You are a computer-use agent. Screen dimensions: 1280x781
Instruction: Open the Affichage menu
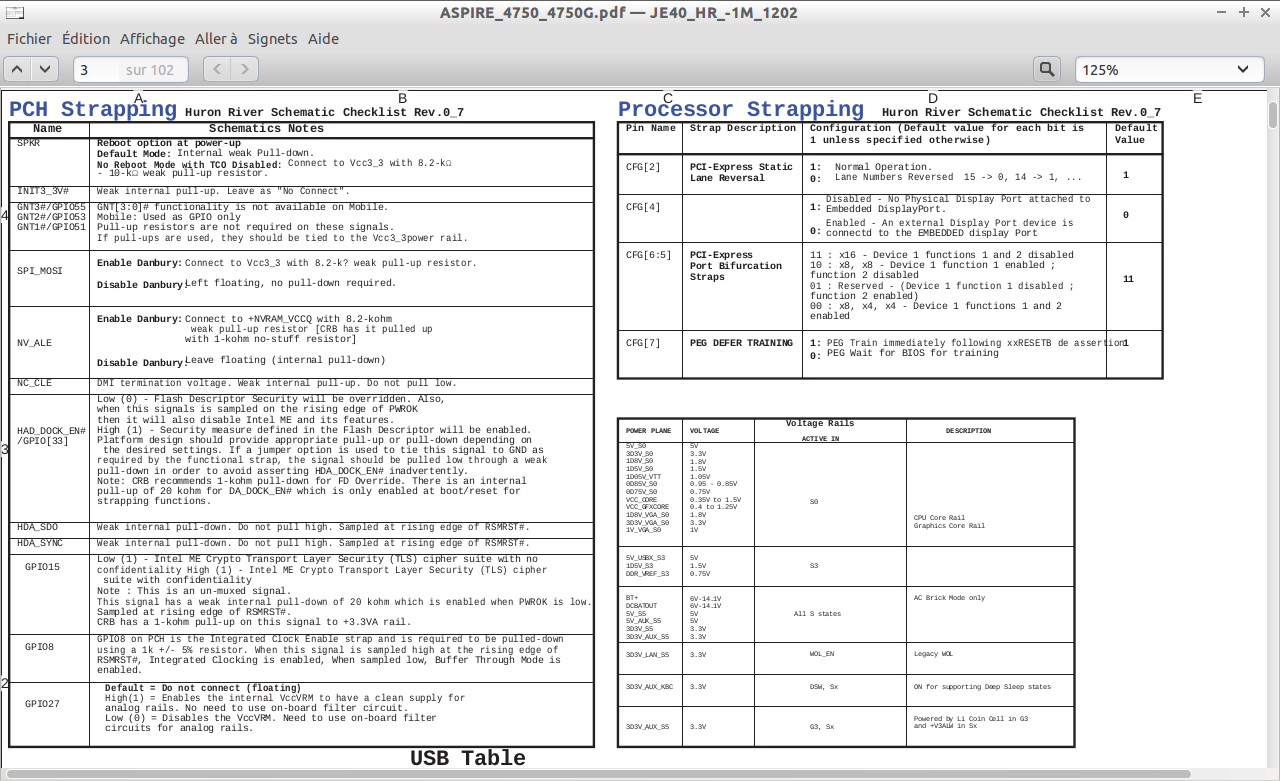pyautogui.click(x=152, y=39)
